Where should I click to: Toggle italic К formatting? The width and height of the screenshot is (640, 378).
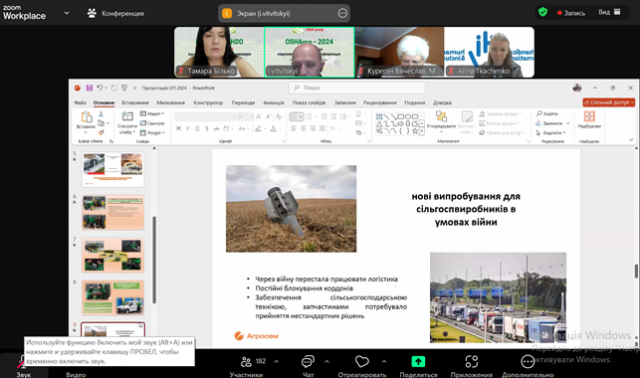tap(188, 129)
